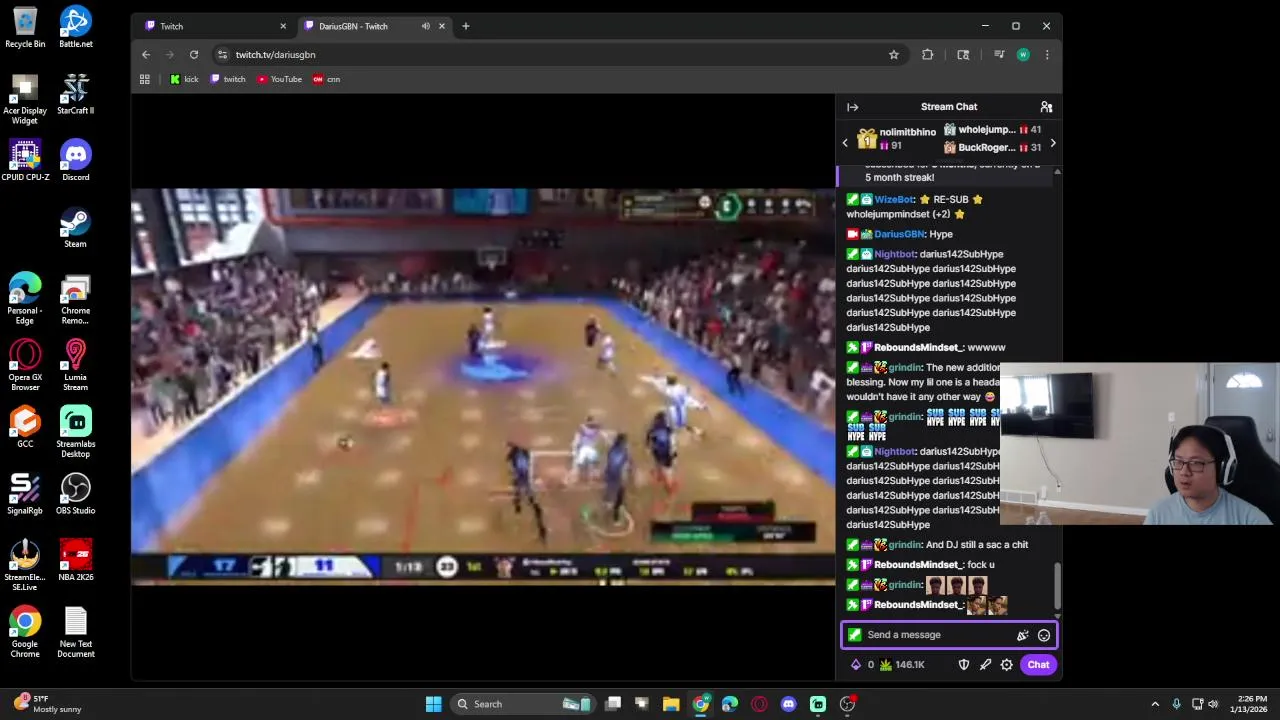Switch to the first Twitch tab

pyautogui.click(x=213, y=26)
